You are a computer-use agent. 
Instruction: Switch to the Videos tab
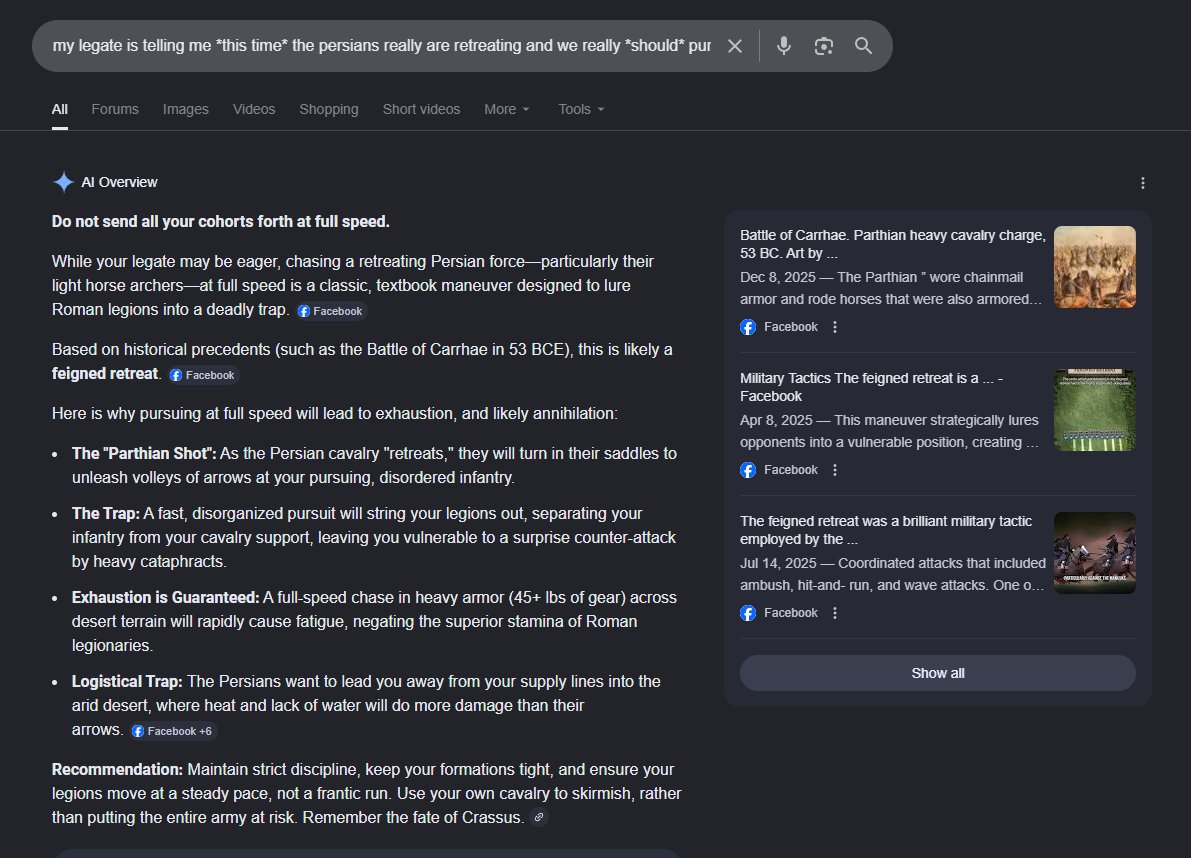pos(254,109)
